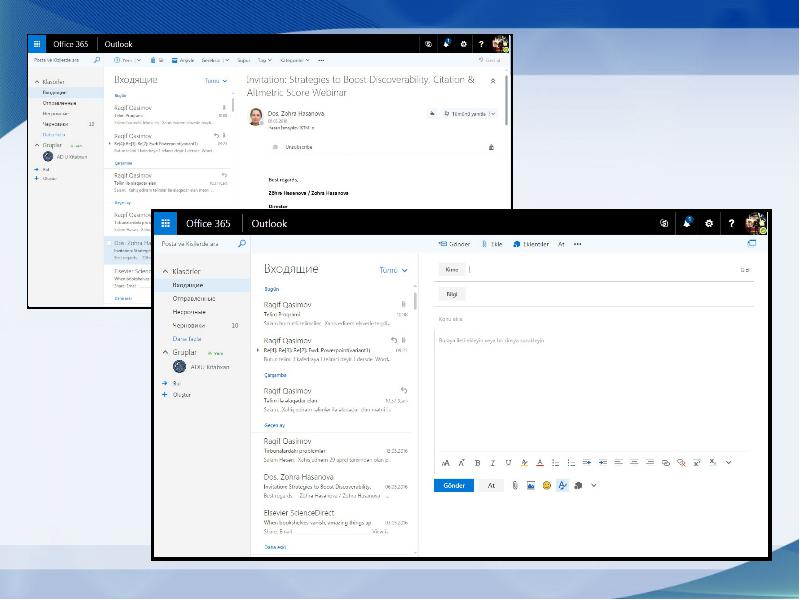Open settings gear in the front window header
The width and height of the screenshot is (800, 600).
point(709,223)
